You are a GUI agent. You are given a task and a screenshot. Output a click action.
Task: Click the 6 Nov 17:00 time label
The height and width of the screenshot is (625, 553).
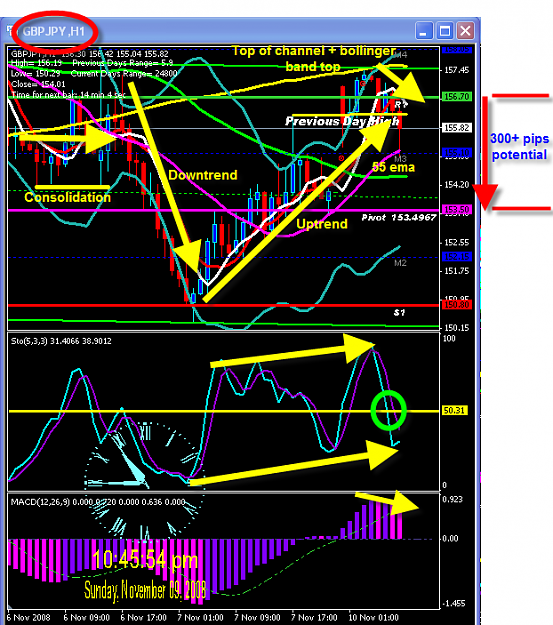(144, 618)
